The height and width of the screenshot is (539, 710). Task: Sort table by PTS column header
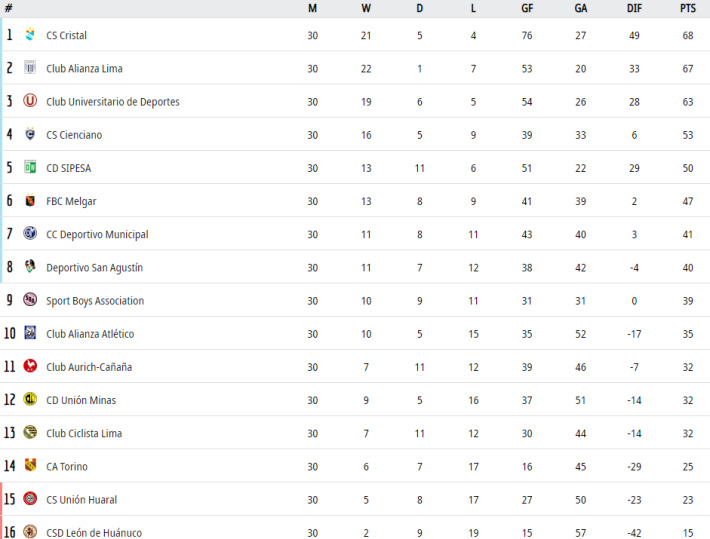(687, 8)
